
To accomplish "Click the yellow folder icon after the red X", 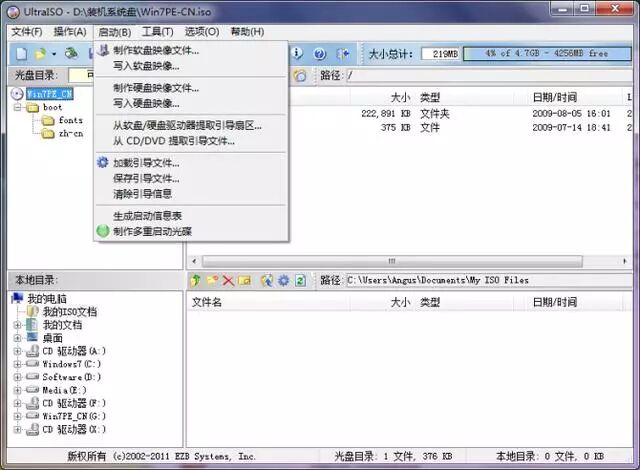I will (244, 280).
